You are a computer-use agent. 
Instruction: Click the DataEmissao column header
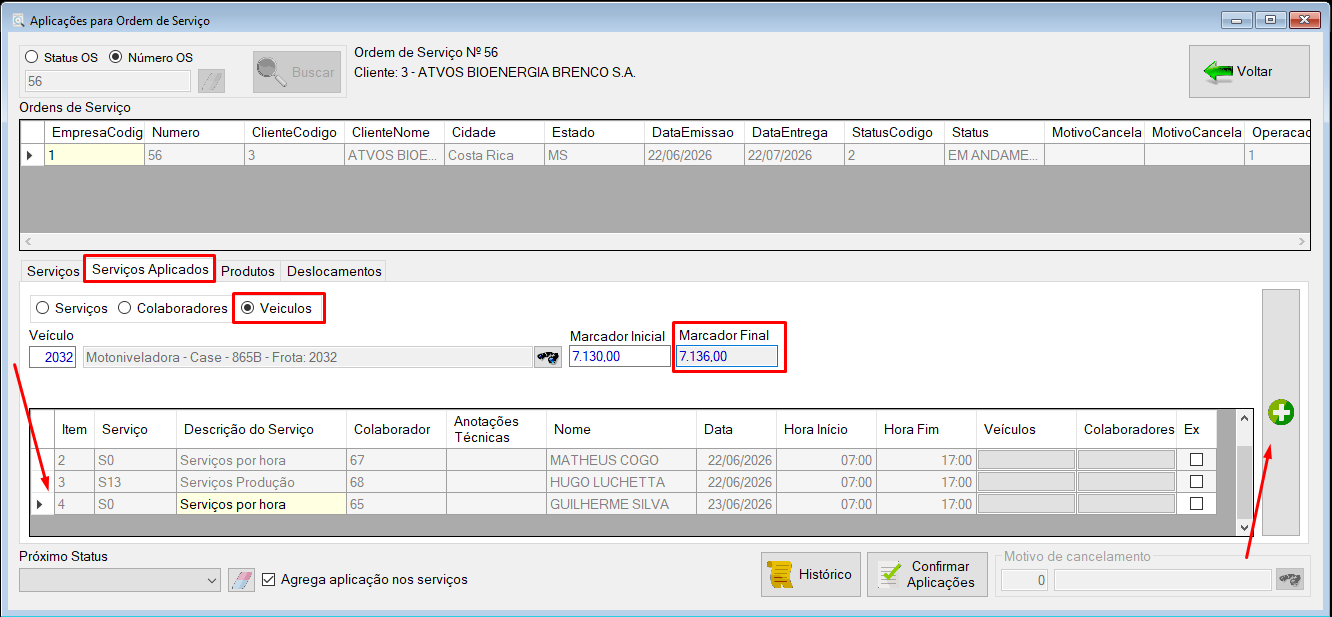click(x=694, y=132)
